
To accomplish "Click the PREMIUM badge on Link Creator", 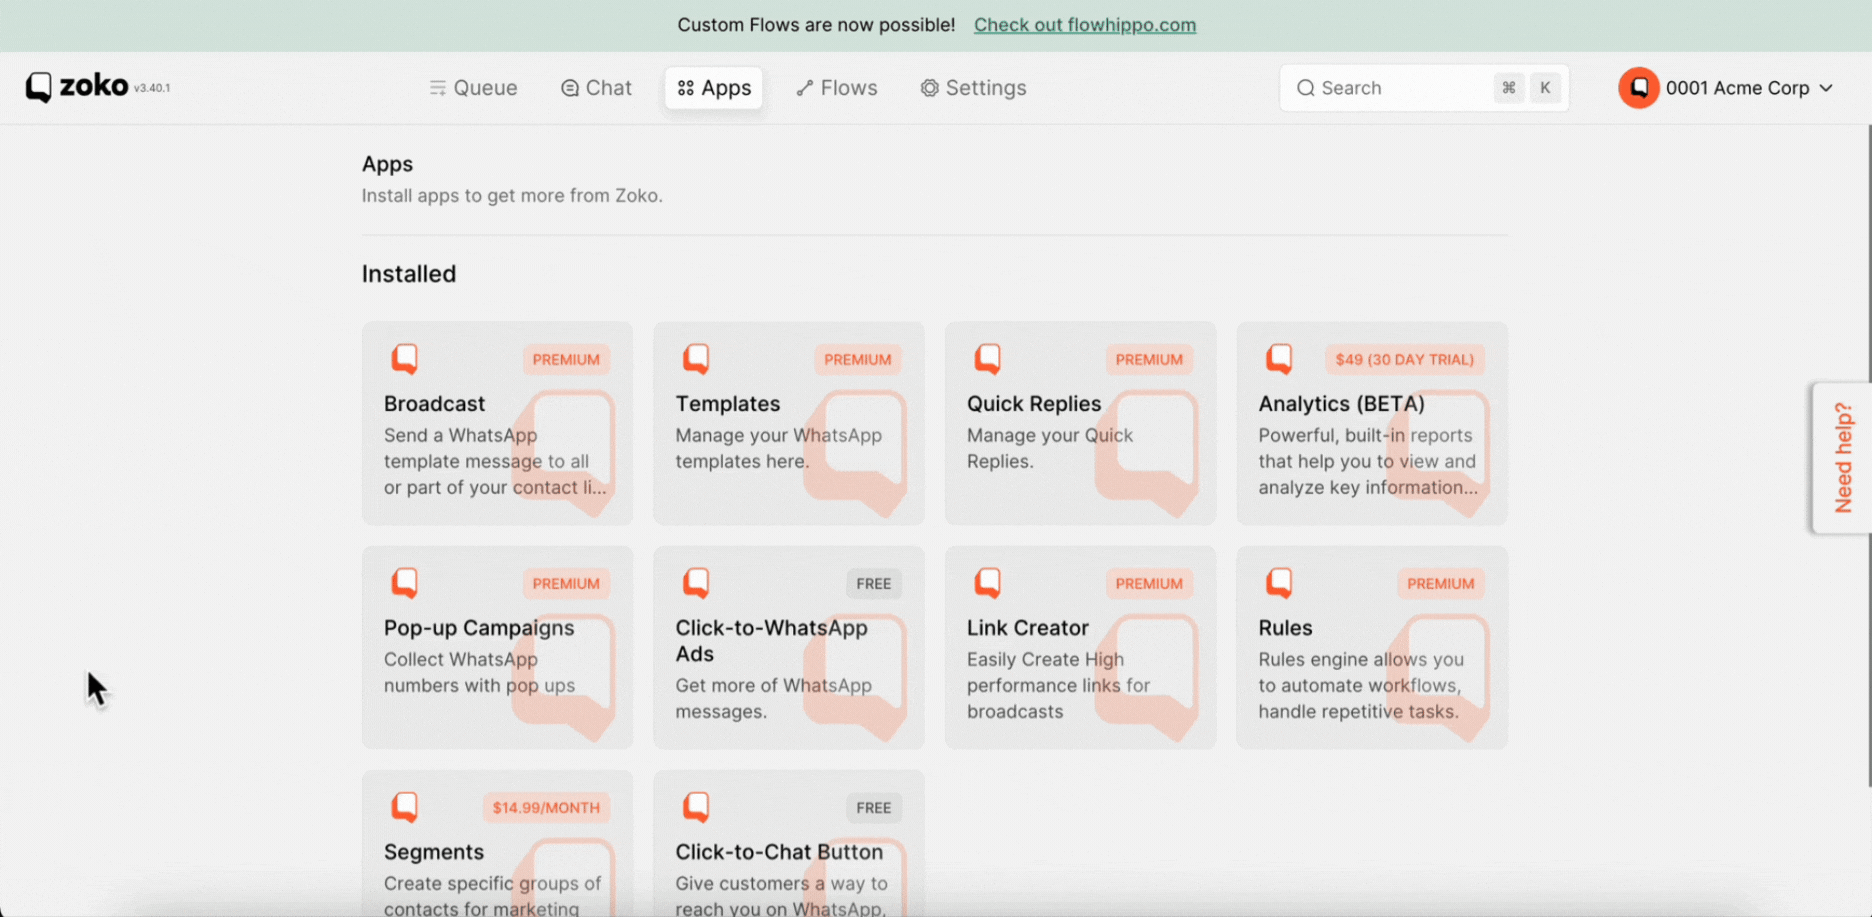I will coord(1149,583).
